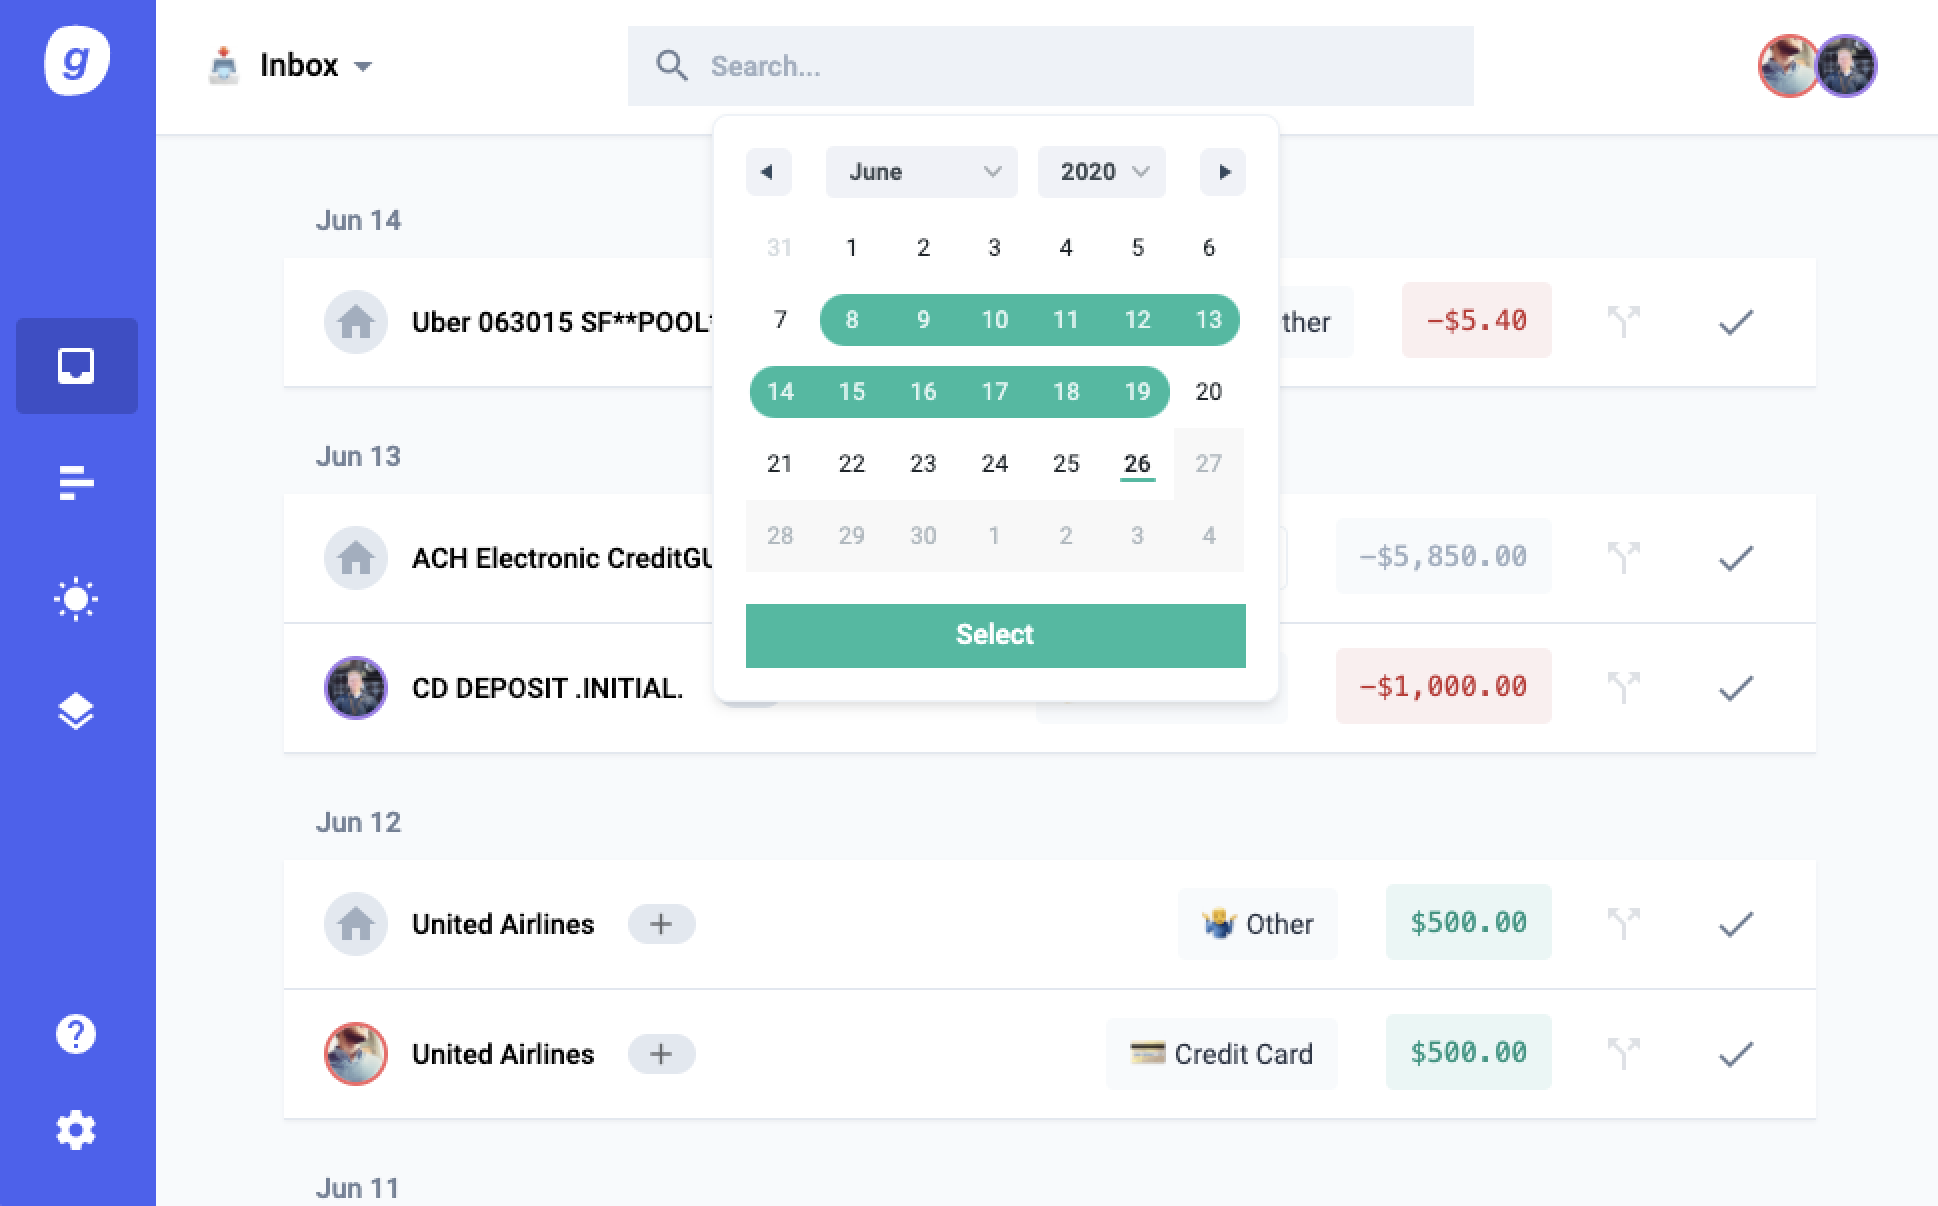Pick June 26 in the calendar
1938x1206 pixels.
coord(1137,463)
